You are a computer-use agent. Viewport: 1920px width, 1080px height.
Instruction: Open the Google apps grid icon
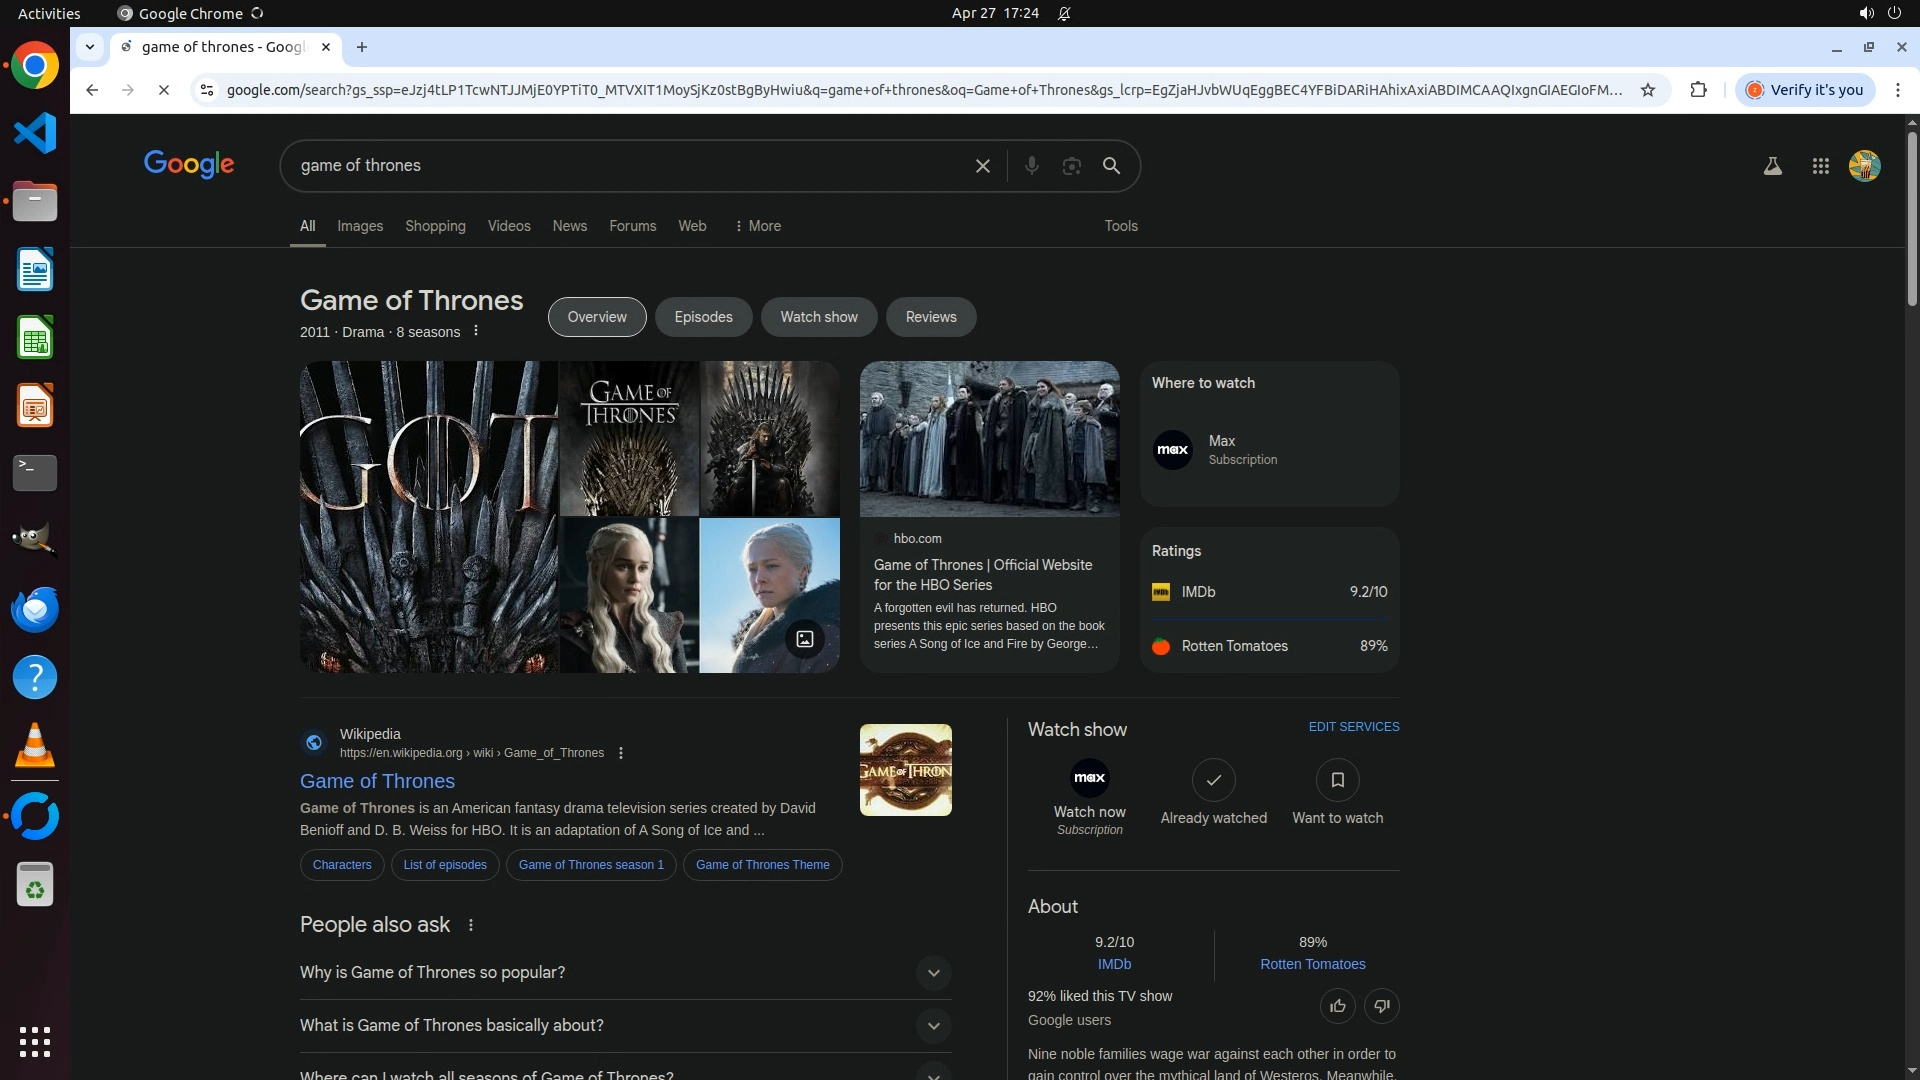[1820, 166]
